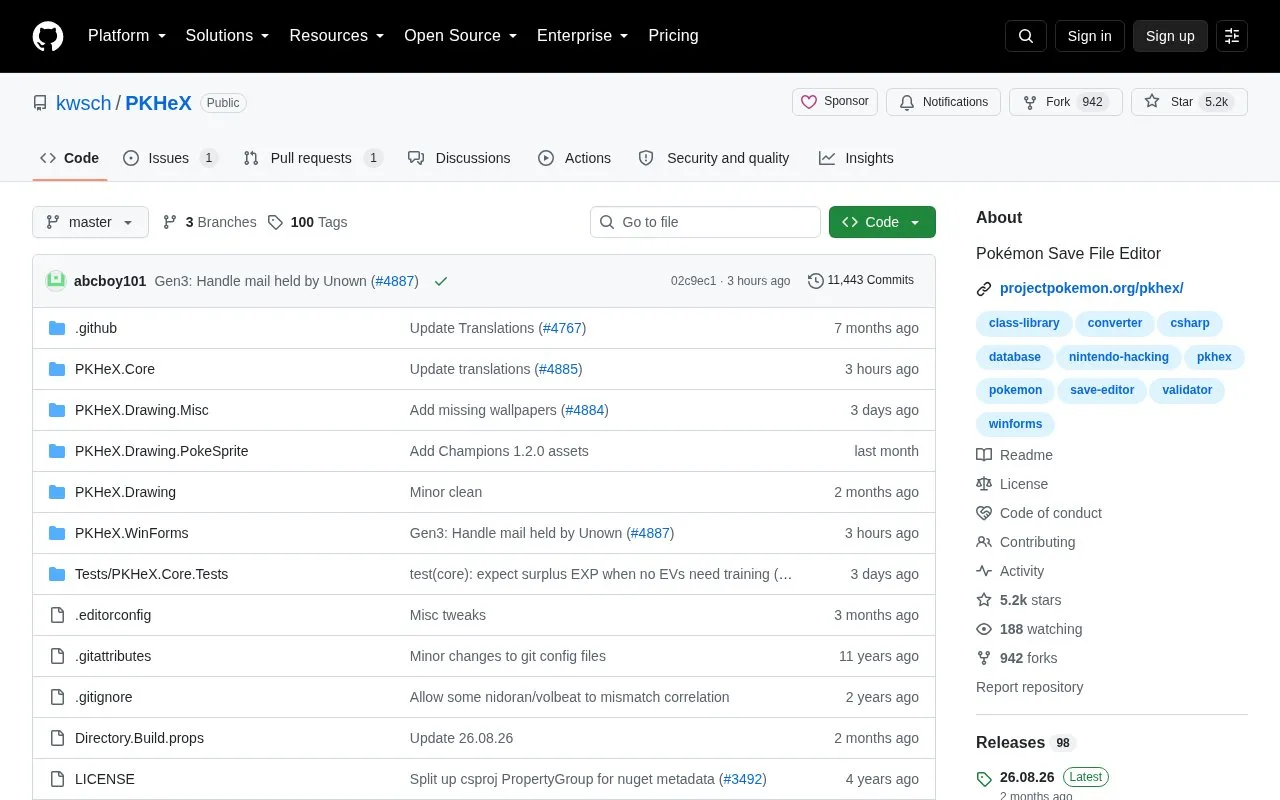Expand the Solutions menu
1280x800 pixels.
point(227,36)
